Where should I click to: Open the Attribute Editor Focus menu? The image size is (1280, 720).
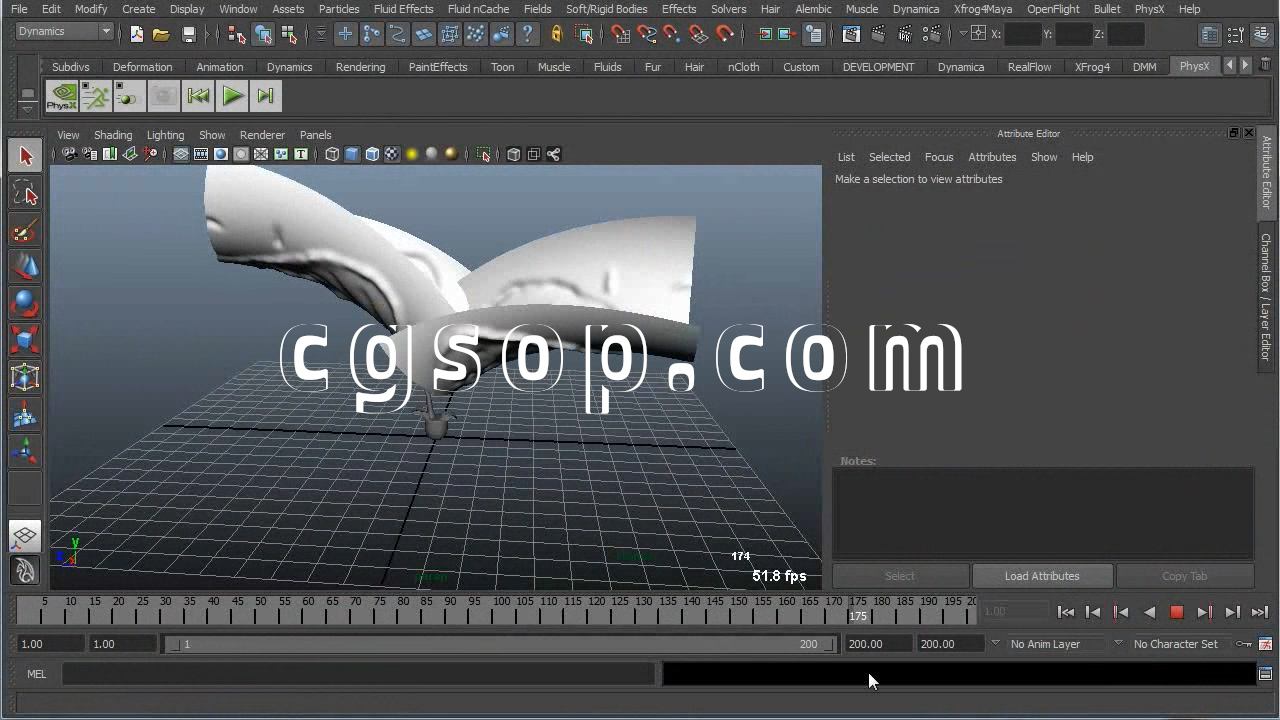(938, 157)
